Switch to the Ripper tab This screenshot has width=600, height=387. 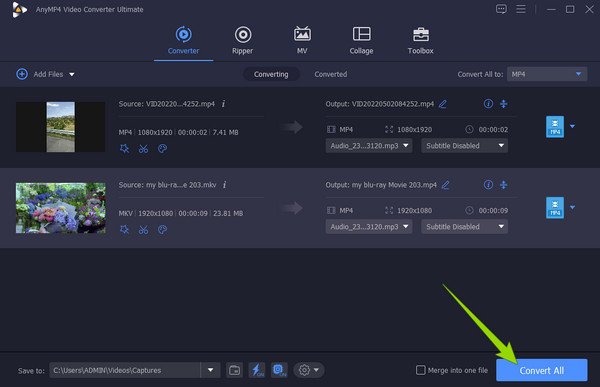(x=243, y=41)
